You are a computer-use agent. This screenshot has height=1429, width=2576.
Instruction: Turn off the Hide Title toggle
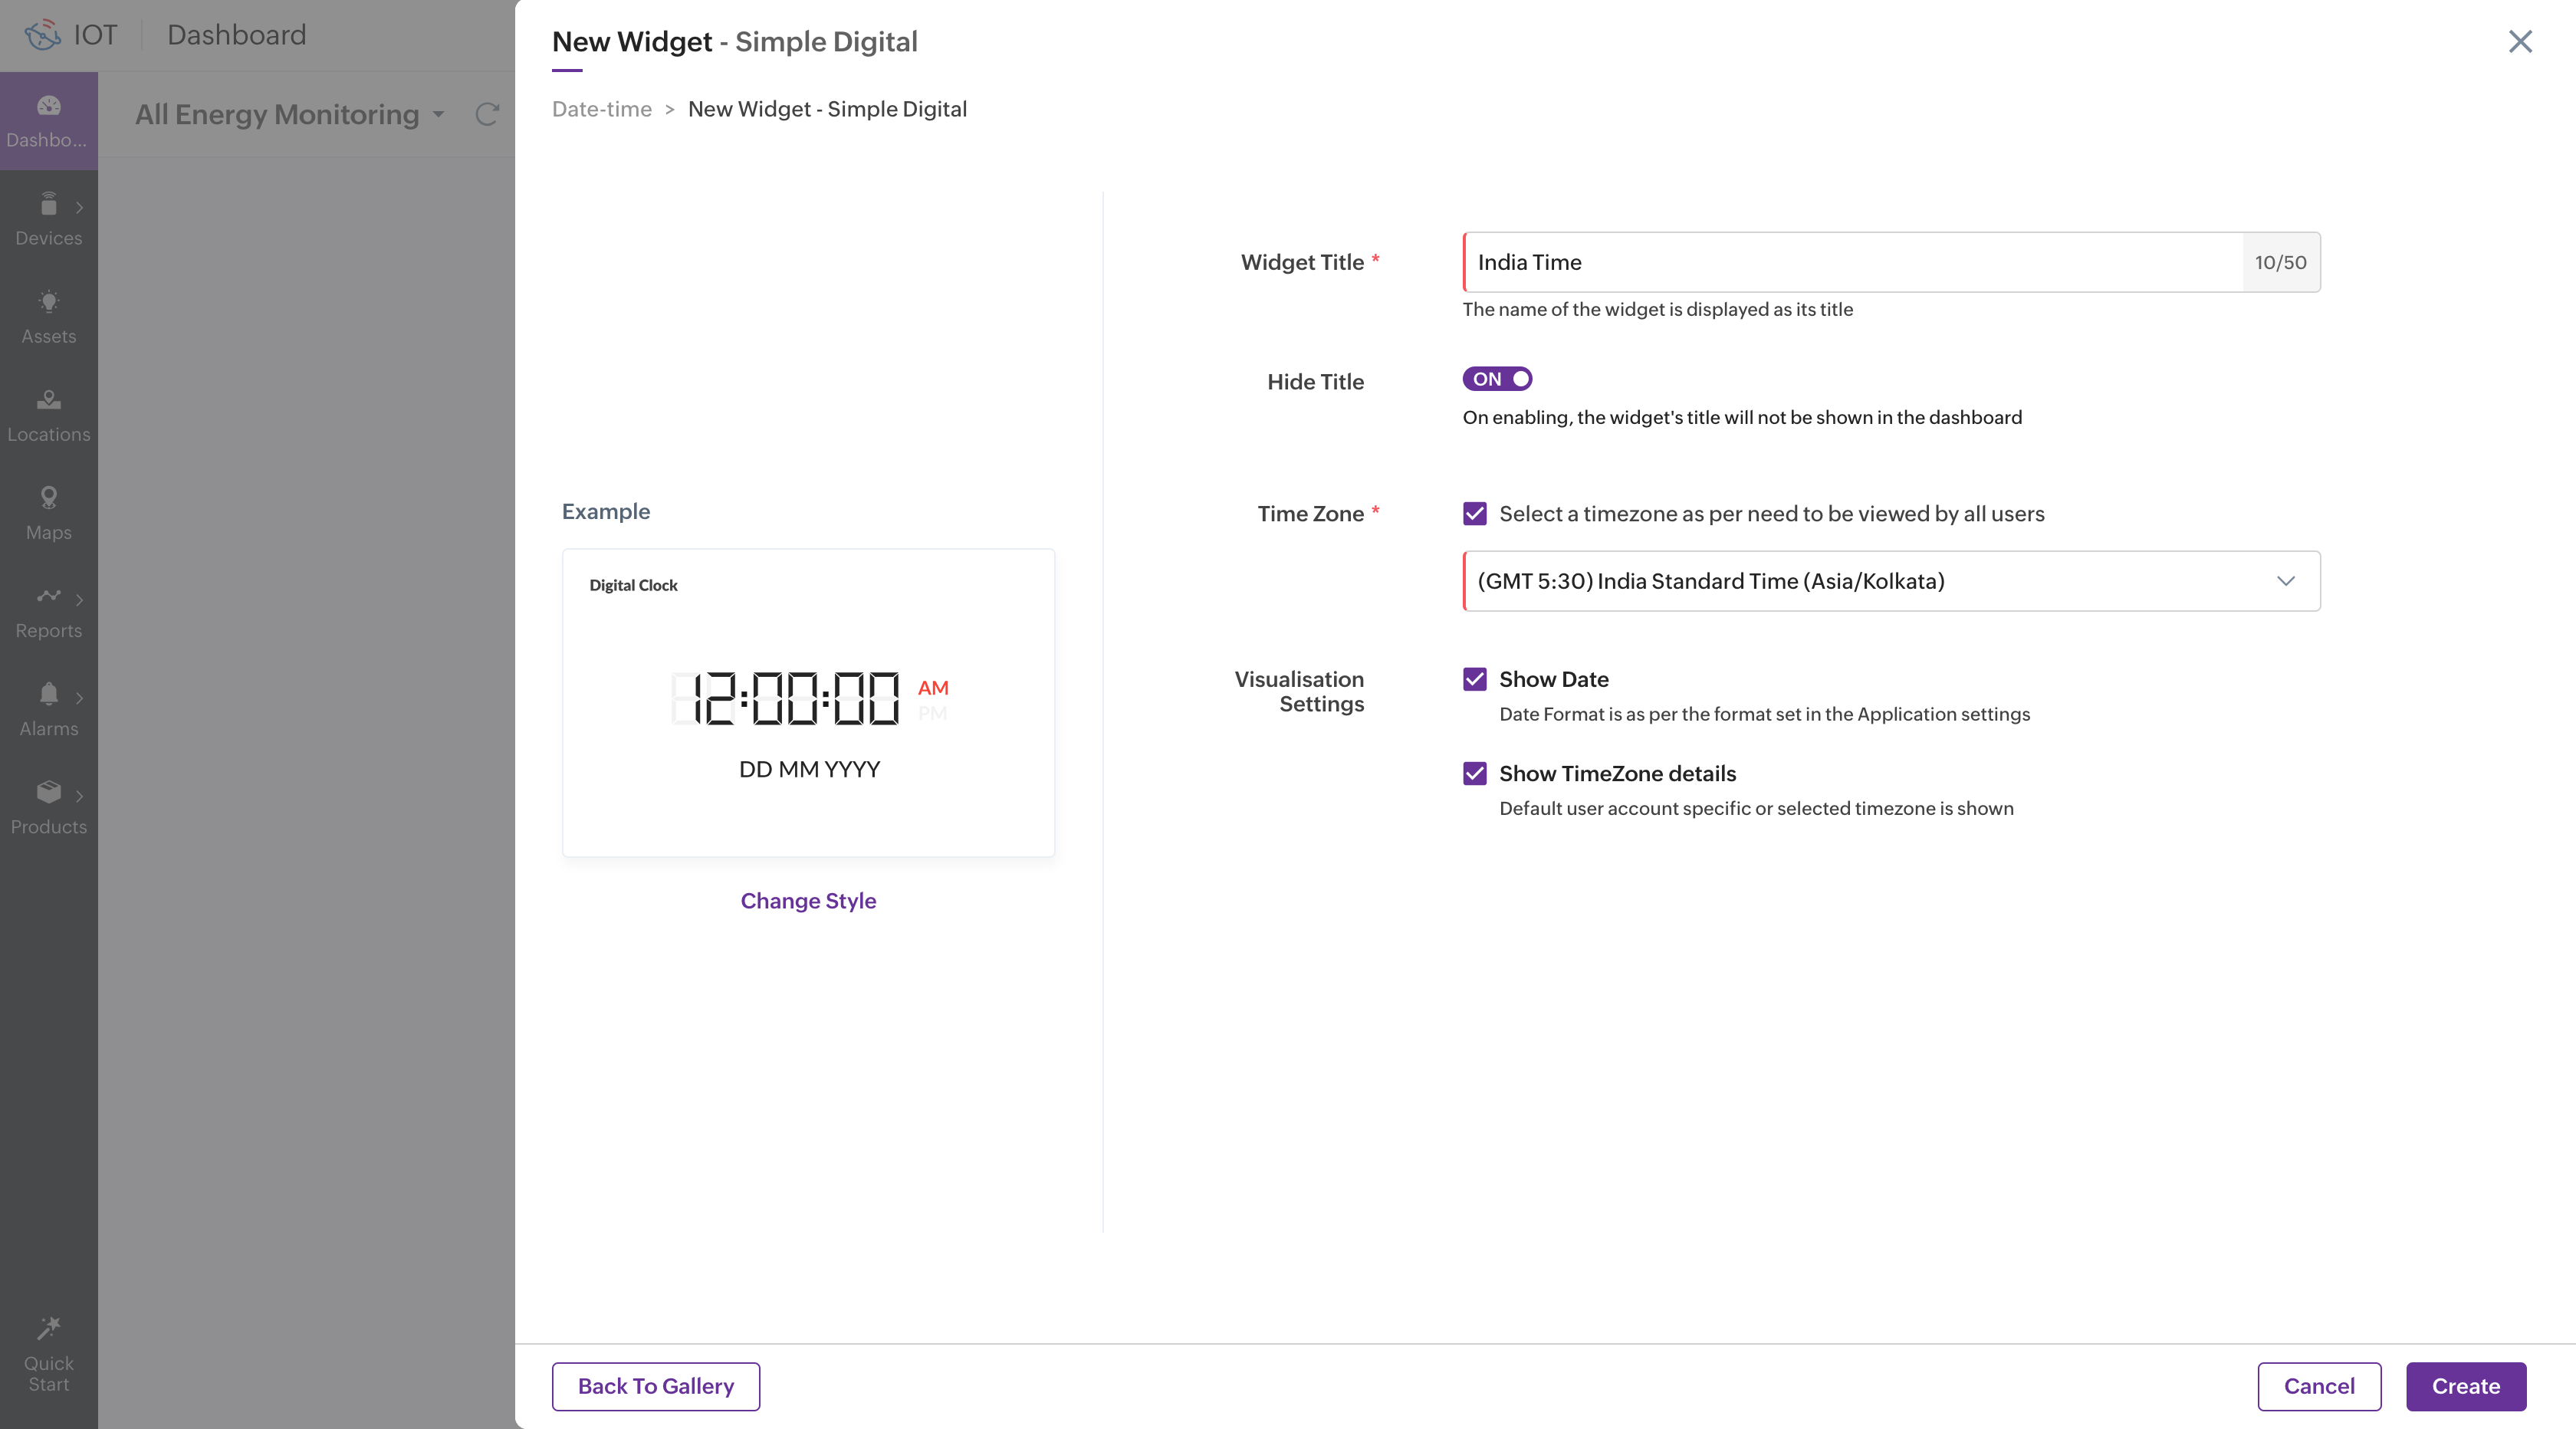coord(1496,379)
